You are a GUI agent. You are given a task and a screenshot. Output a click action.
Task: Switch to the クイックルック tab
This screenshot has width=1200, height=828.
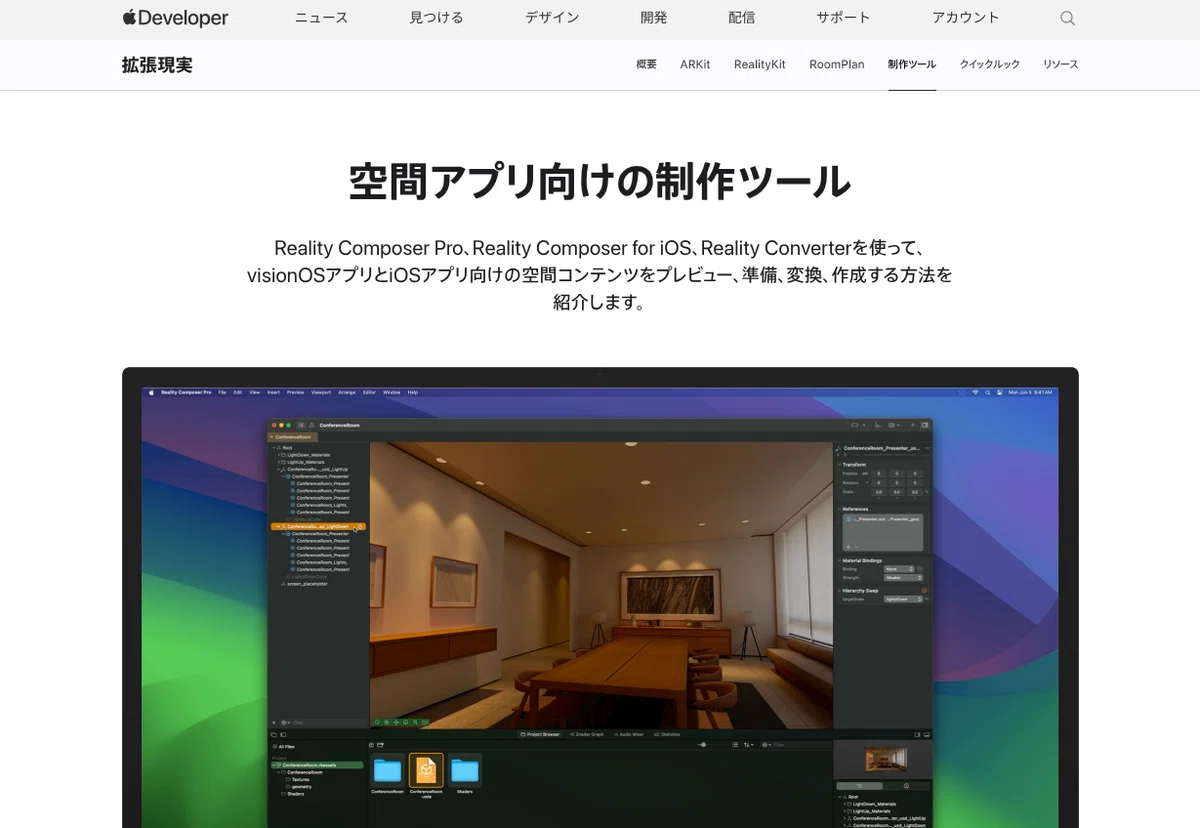pyautogui.click(x=989, y=64)
